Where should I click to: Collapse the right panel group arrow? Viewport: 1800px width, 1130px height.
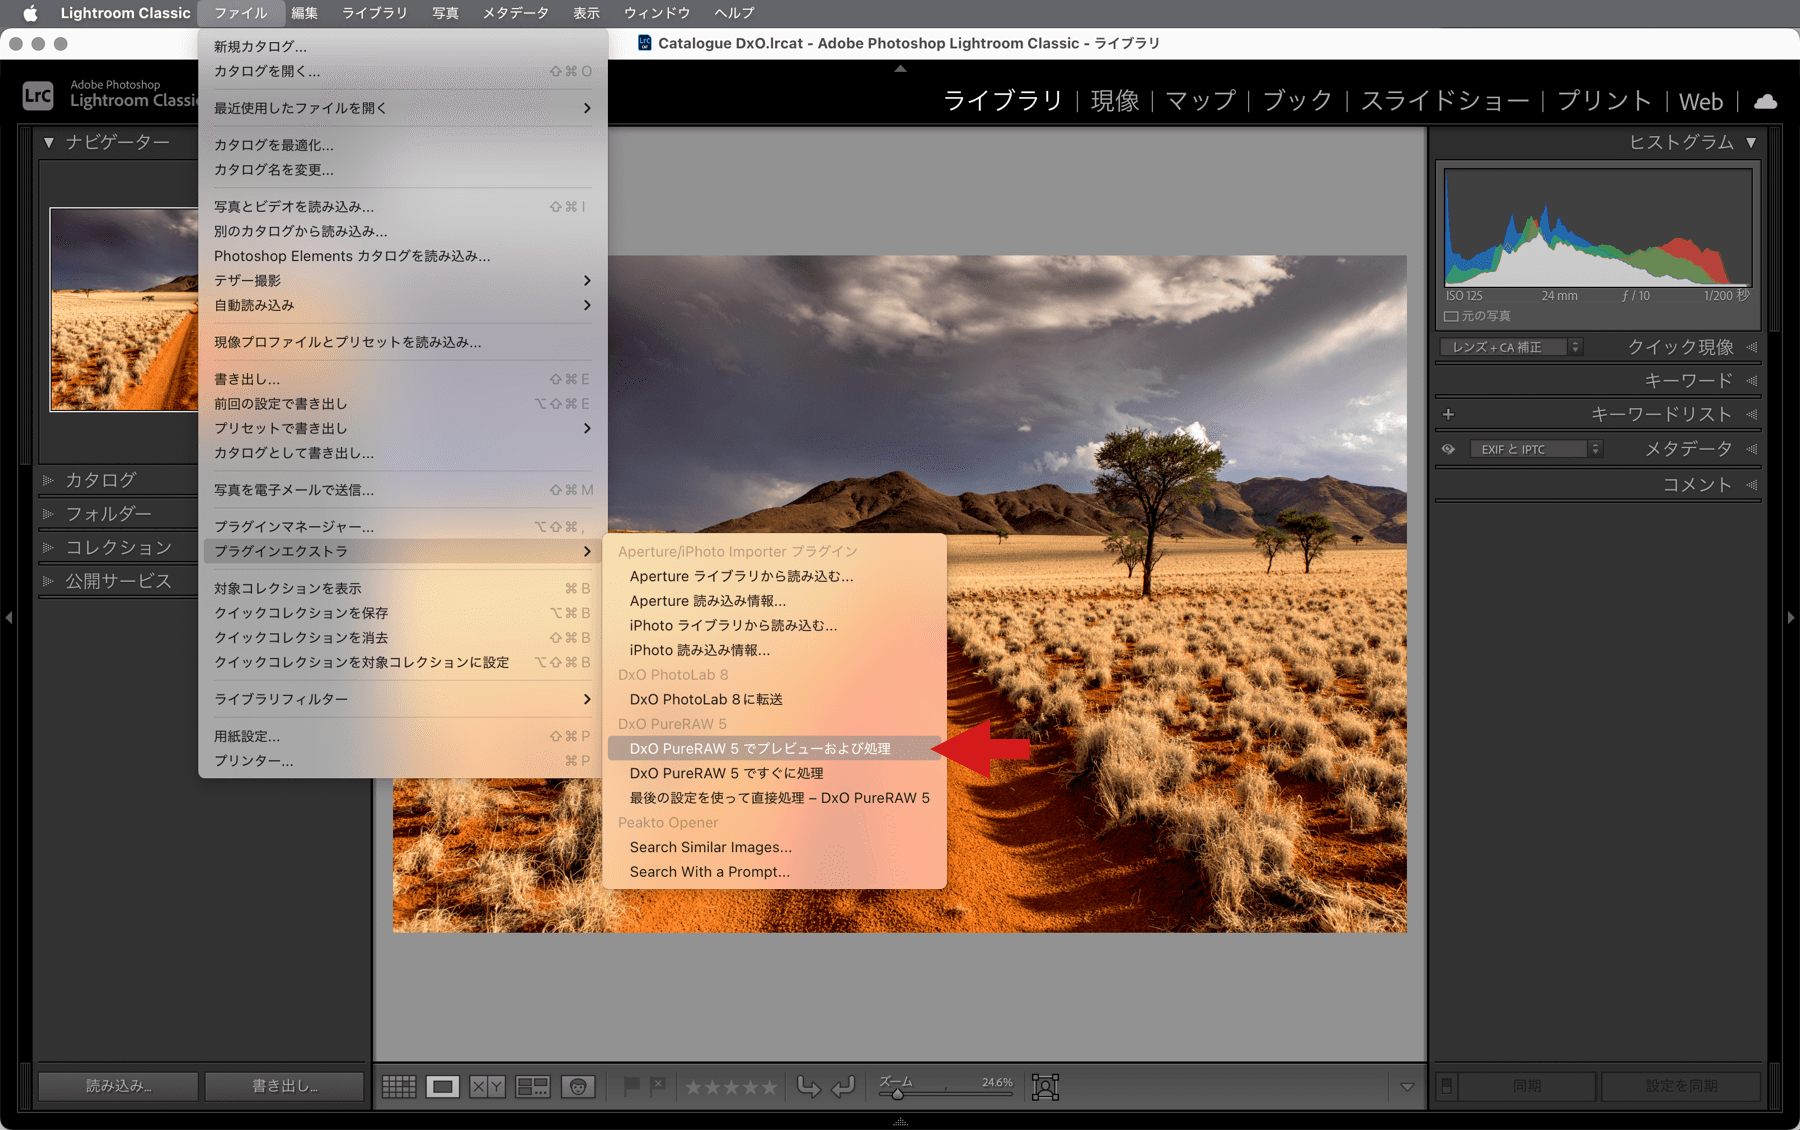pos(1791,618)
